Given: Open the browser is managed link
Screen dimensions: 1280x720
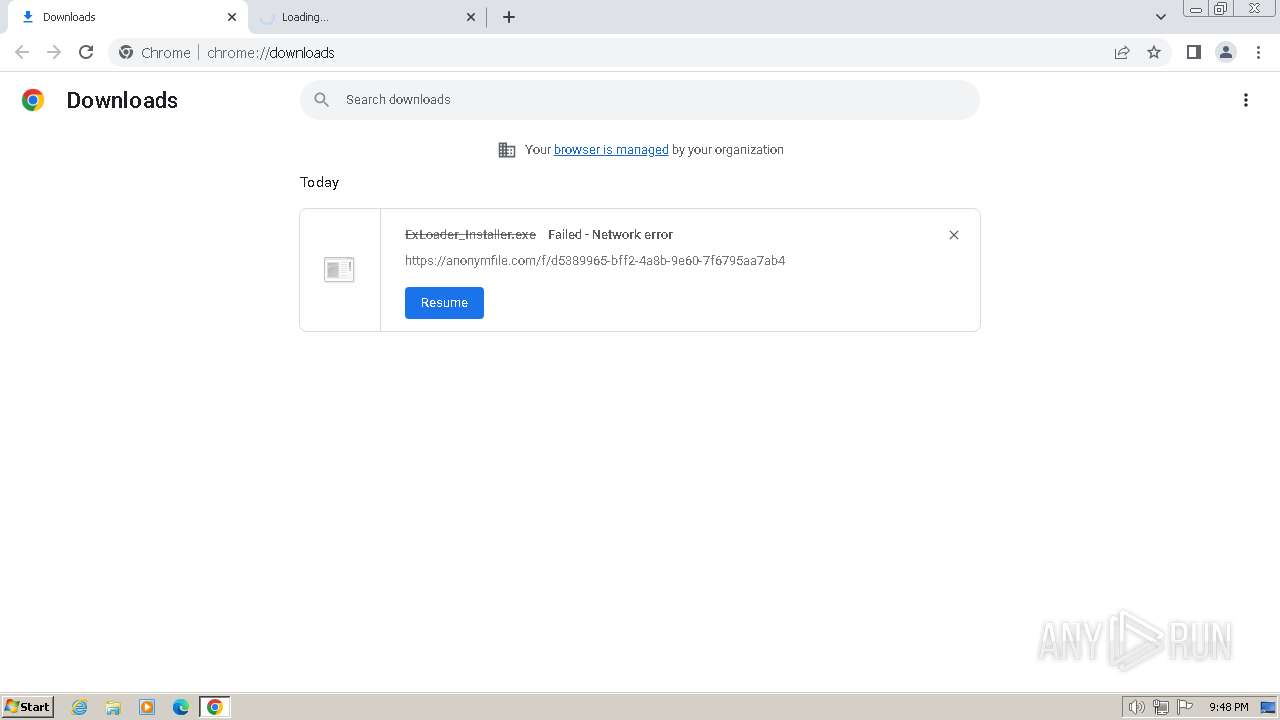Looking at the screenshot, I should click(x=611, y=150).
